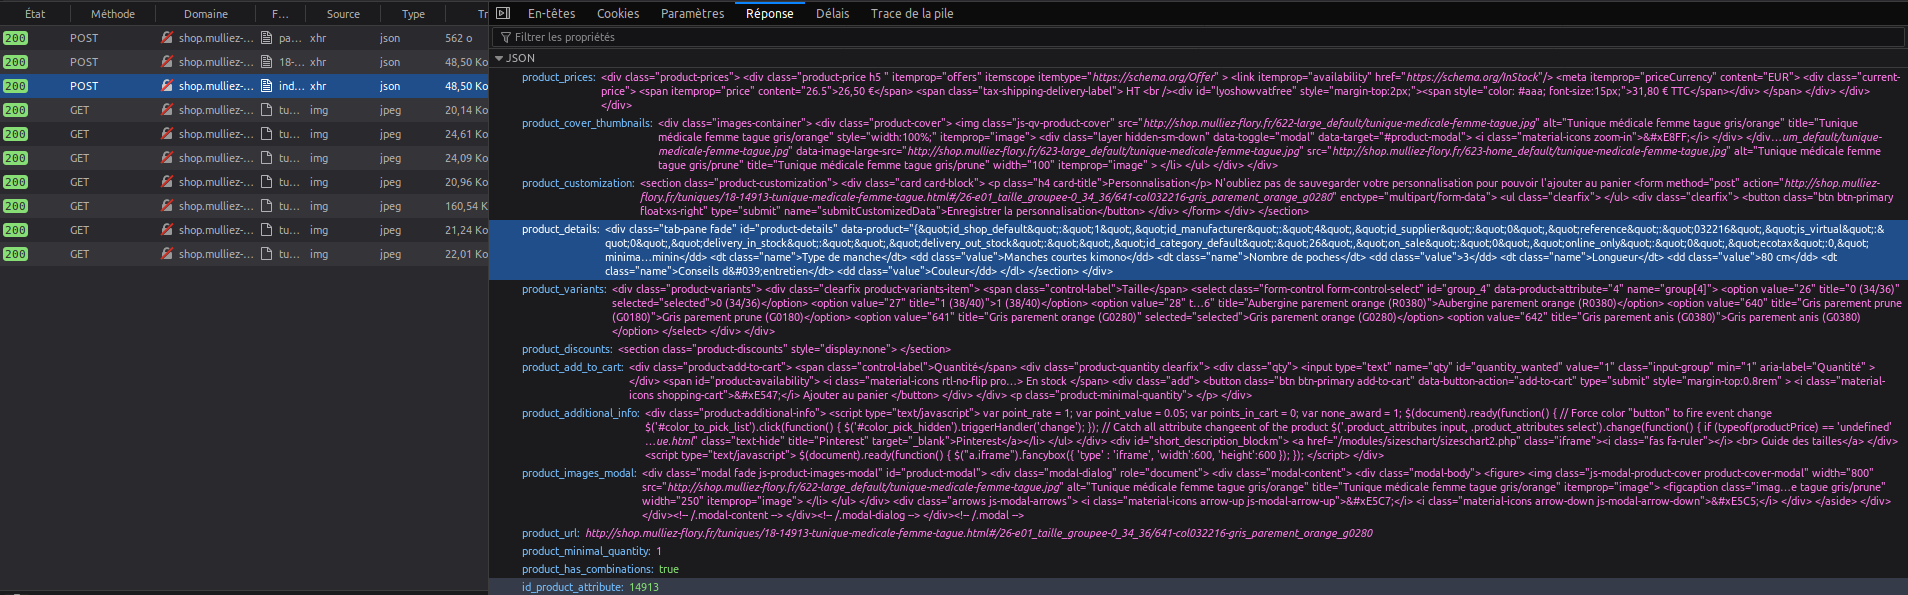1908x595 pixels.
Task: Click the insecure lock icon in the 20,14 Ko row
Action: click(167, 110)
